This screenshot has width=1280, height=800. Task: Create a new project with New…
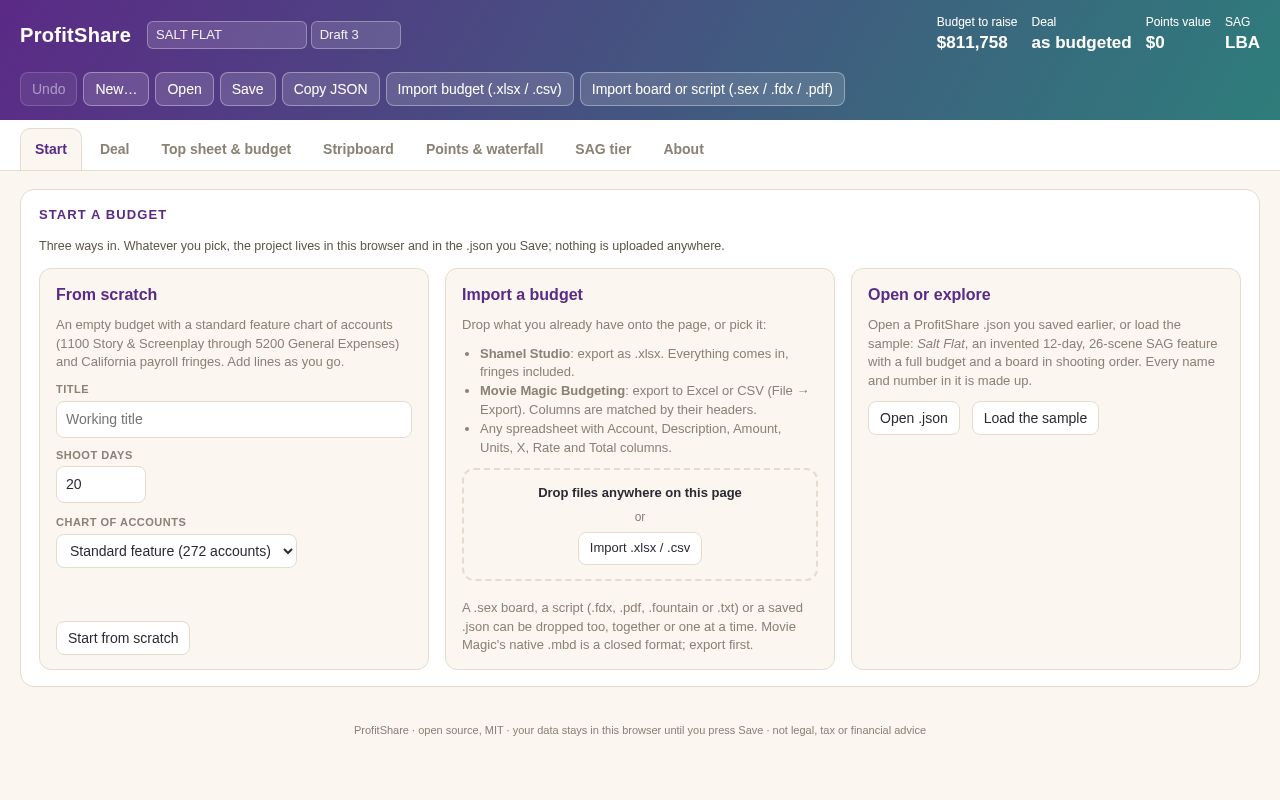click(116, 89)
